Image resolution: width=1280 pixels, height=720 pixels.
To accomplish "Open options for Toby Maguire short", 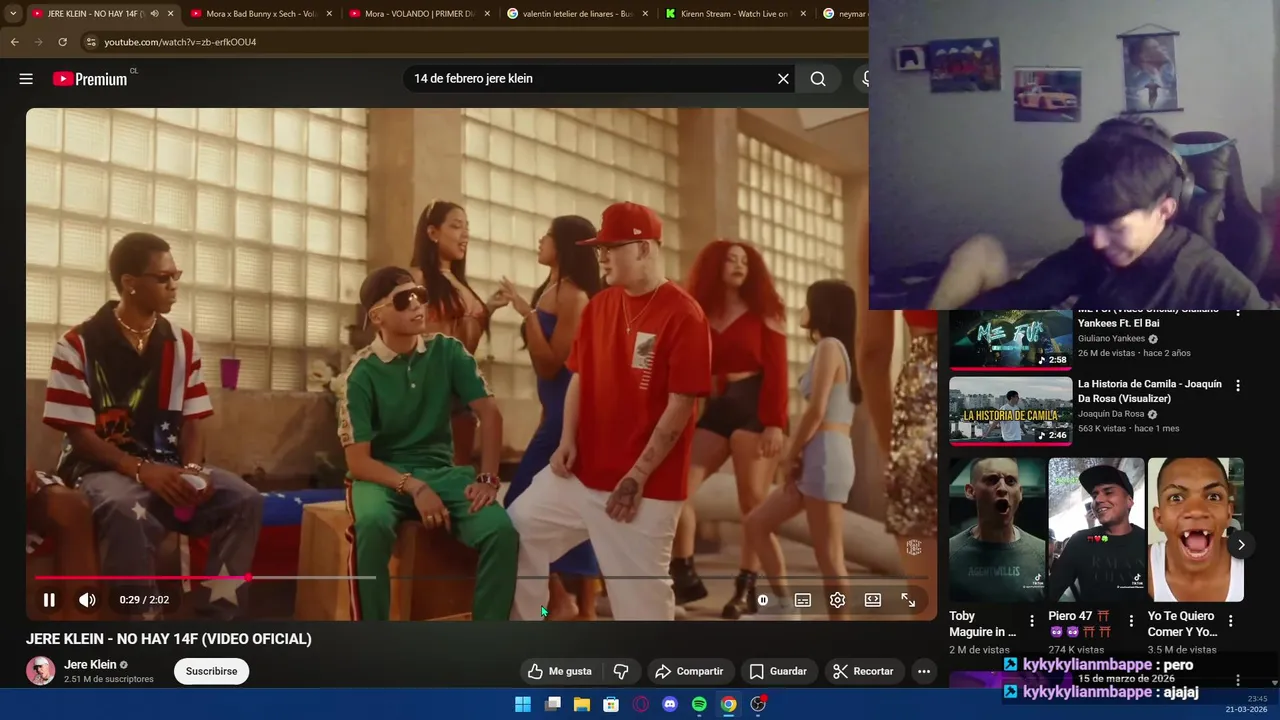I will click(x=1032, y=621).
